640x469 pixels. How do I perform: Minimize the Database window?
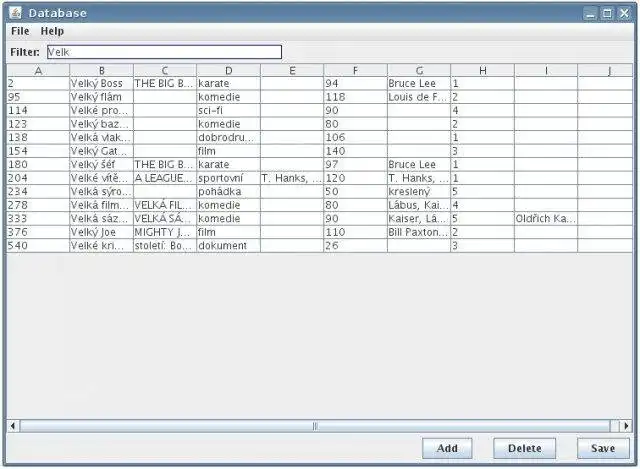590,13
